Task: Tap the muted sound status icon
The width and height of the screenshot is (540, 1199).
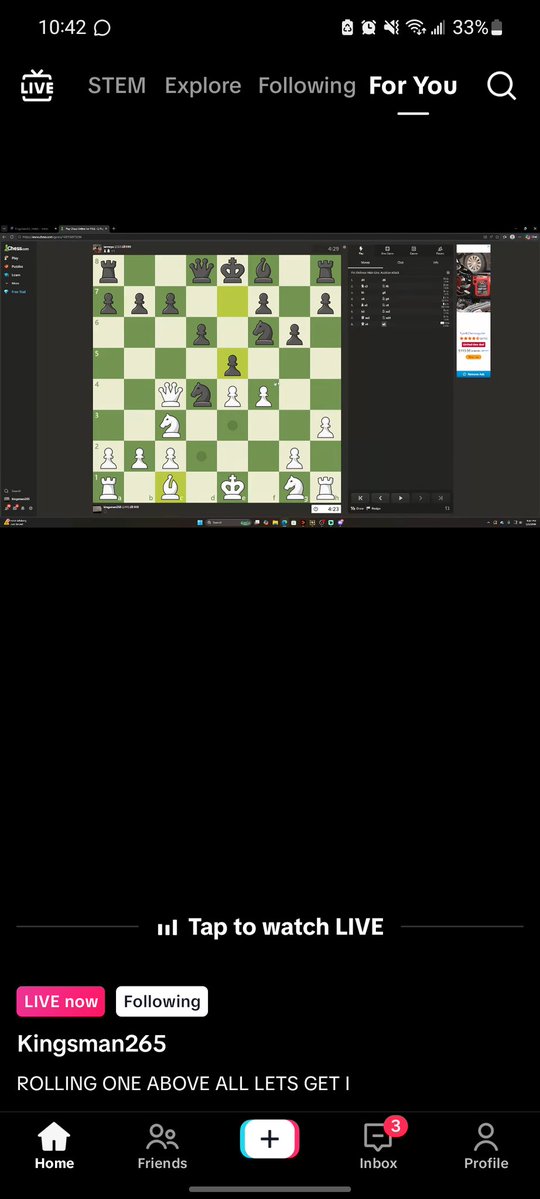Action: 391,28
